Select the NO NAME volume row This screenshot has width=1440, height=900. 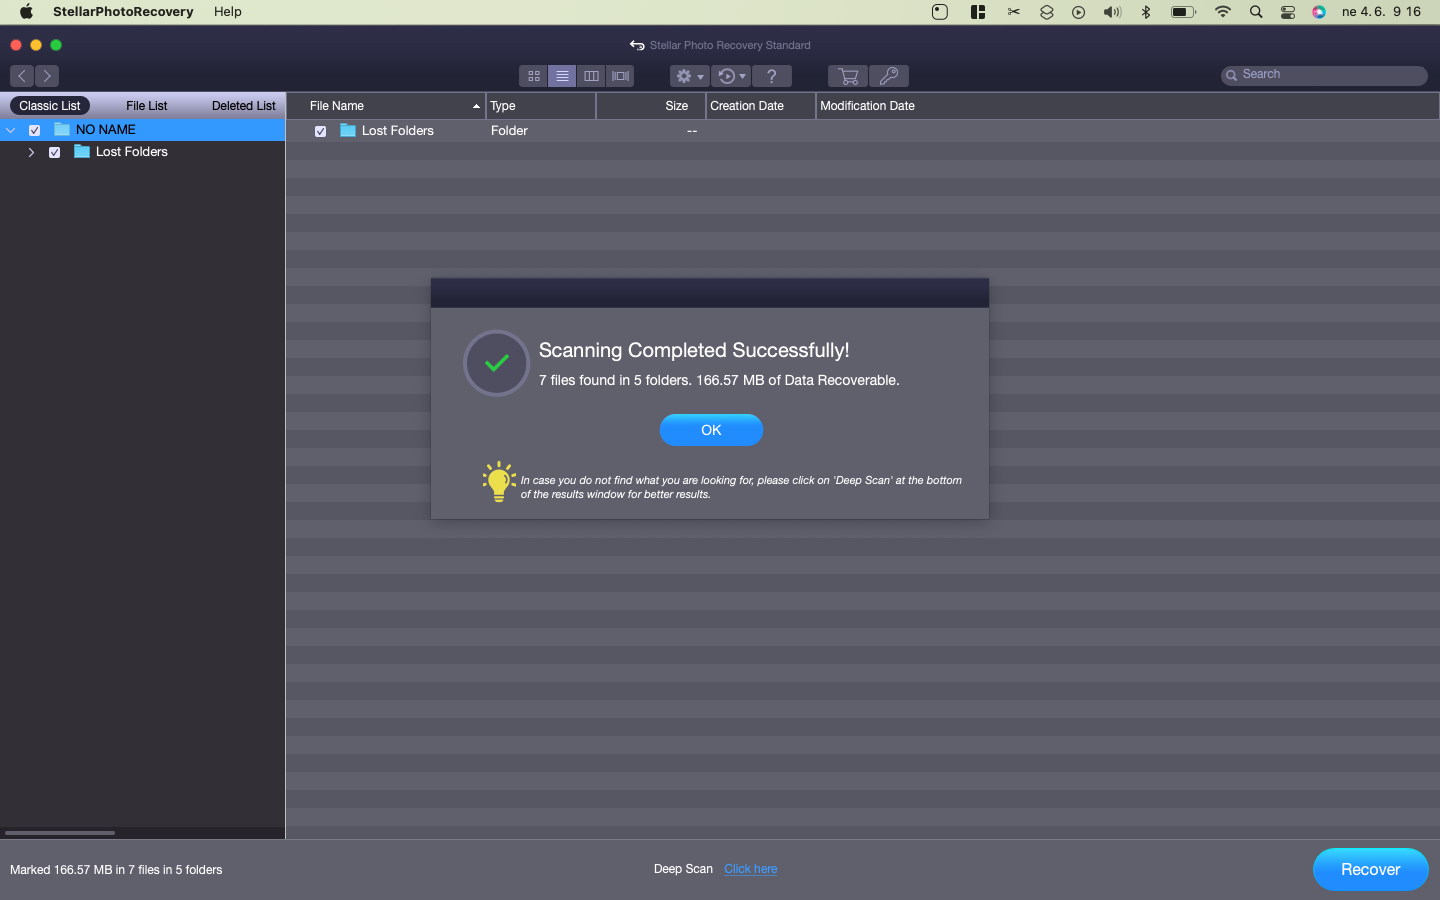(x=142, y=130)
